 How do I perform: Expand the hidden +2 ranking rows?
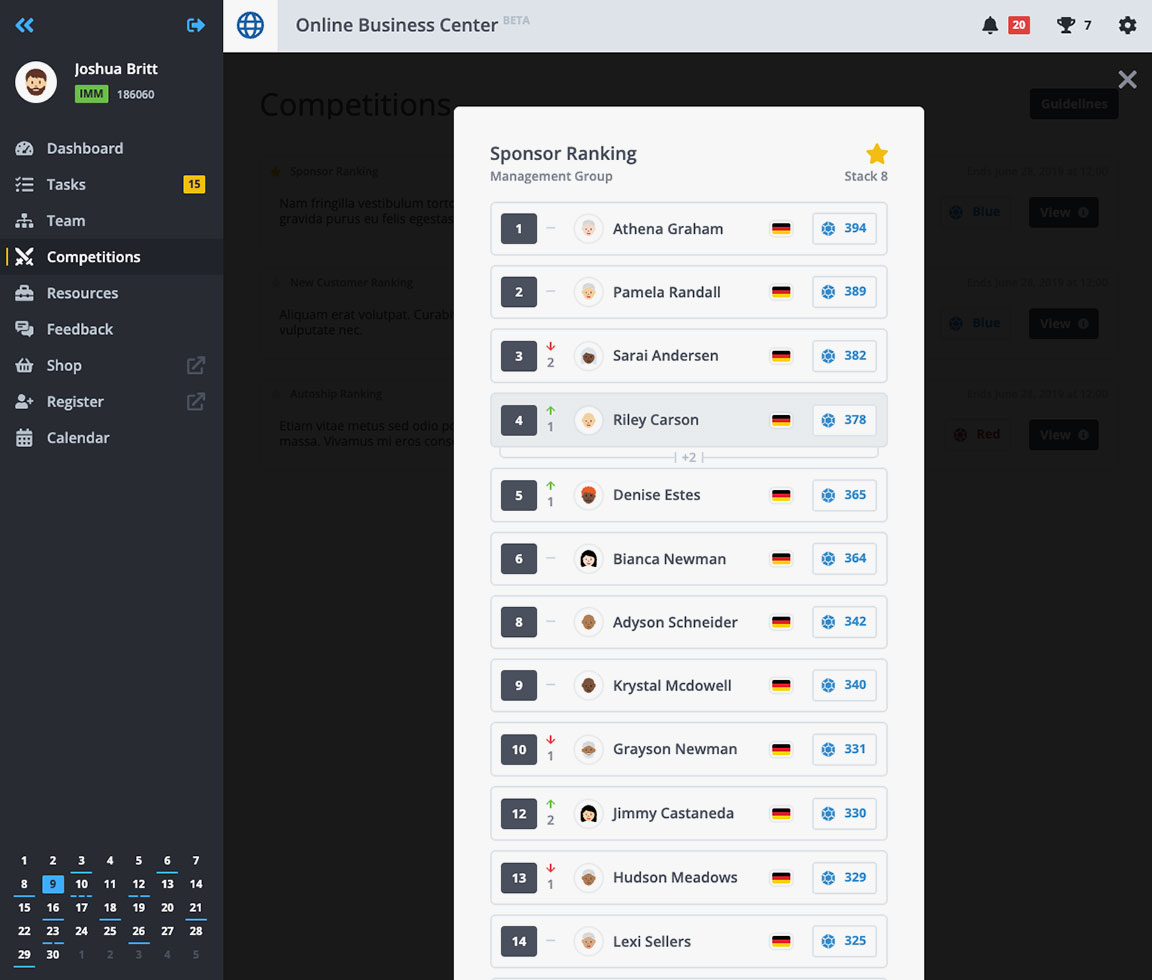click(x=689, y=457)
